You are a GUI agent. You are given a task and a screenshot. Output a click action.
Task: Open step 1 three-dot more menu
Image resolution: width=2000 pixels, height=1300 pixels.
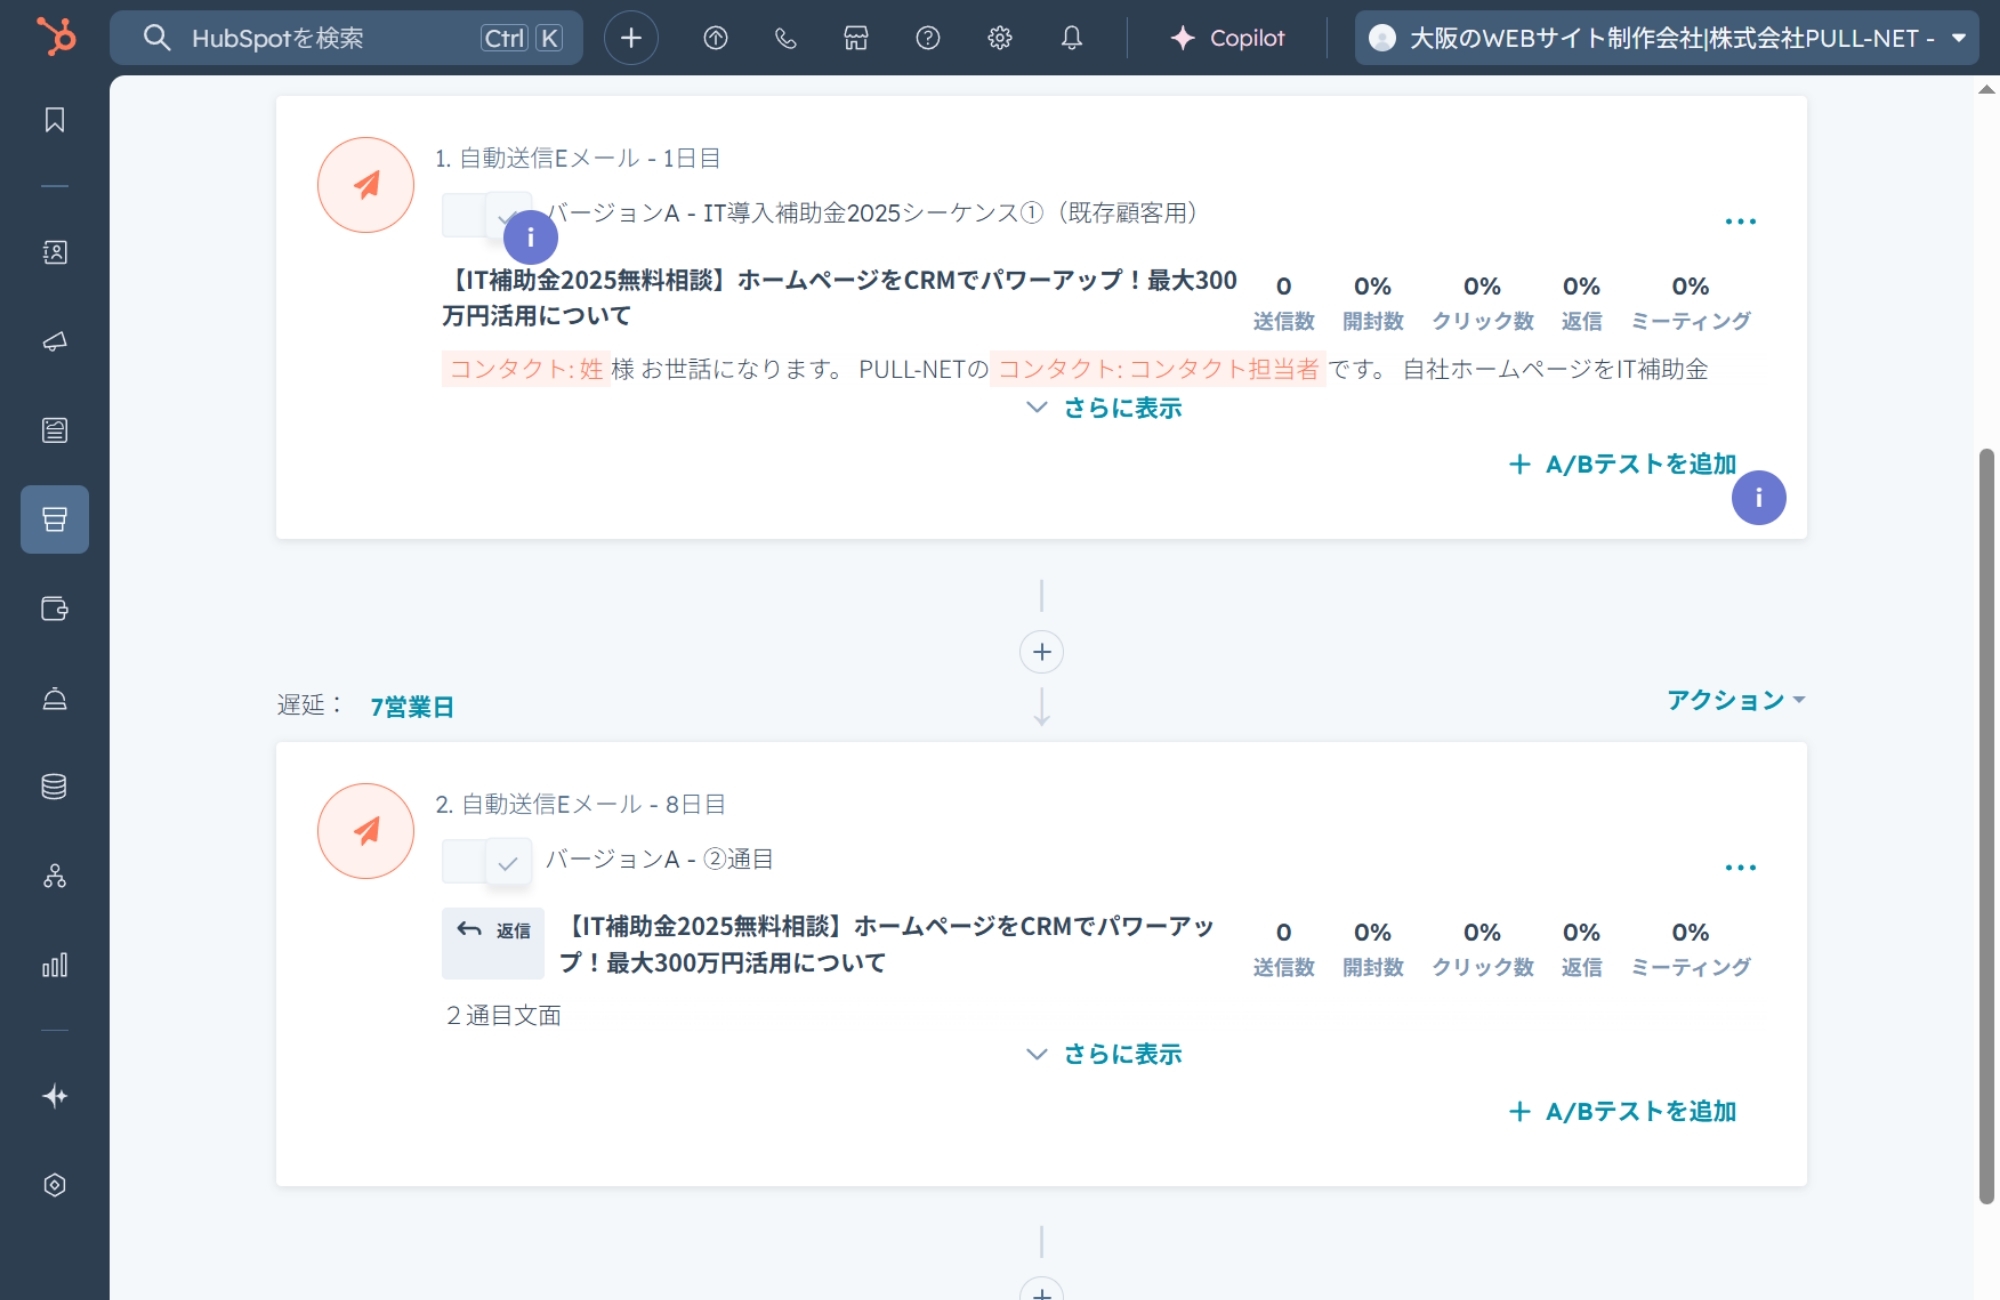pos(1741,221)
